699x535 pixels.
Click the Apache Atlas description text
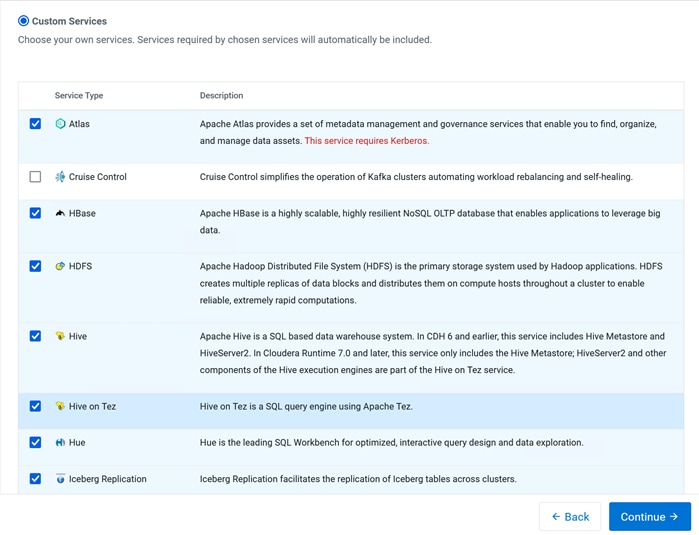click(x=428, y=132)
